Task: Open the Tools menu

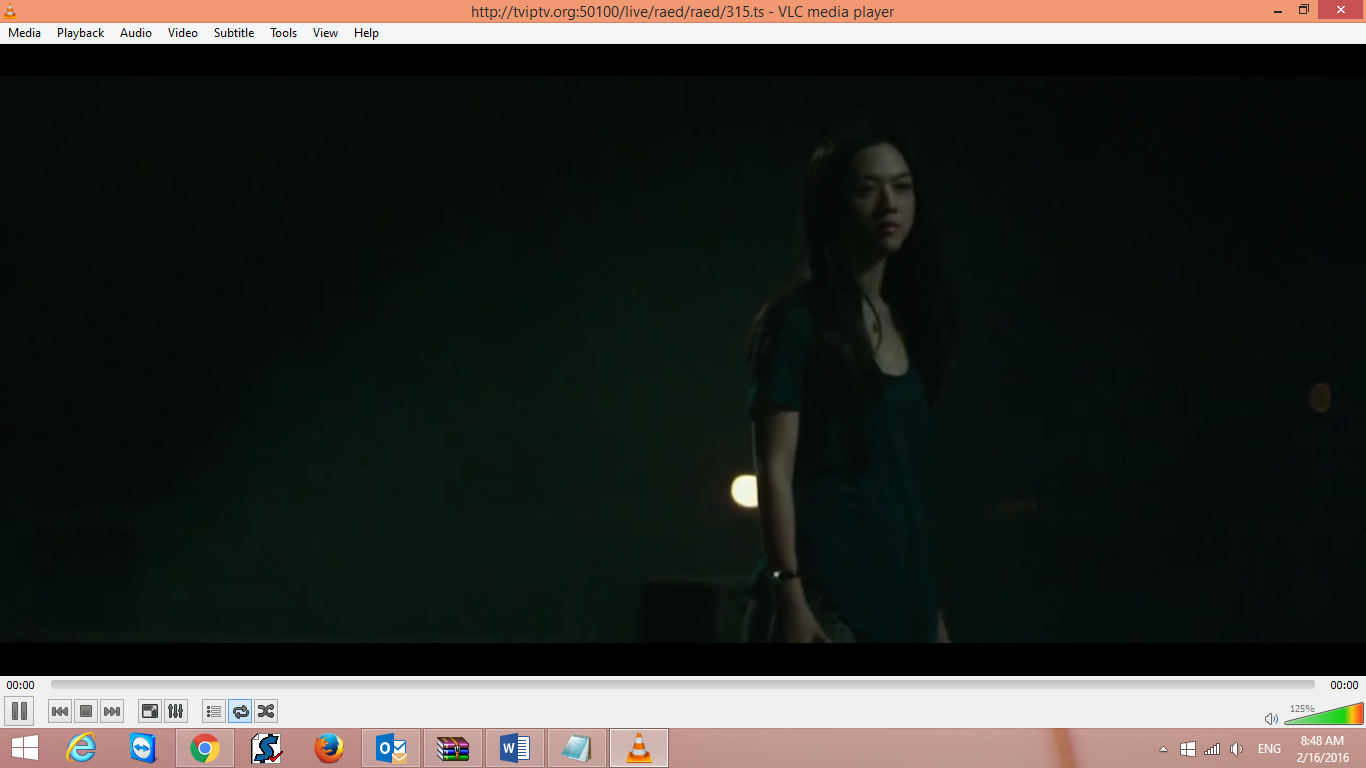Action: (x=284, y=33)
